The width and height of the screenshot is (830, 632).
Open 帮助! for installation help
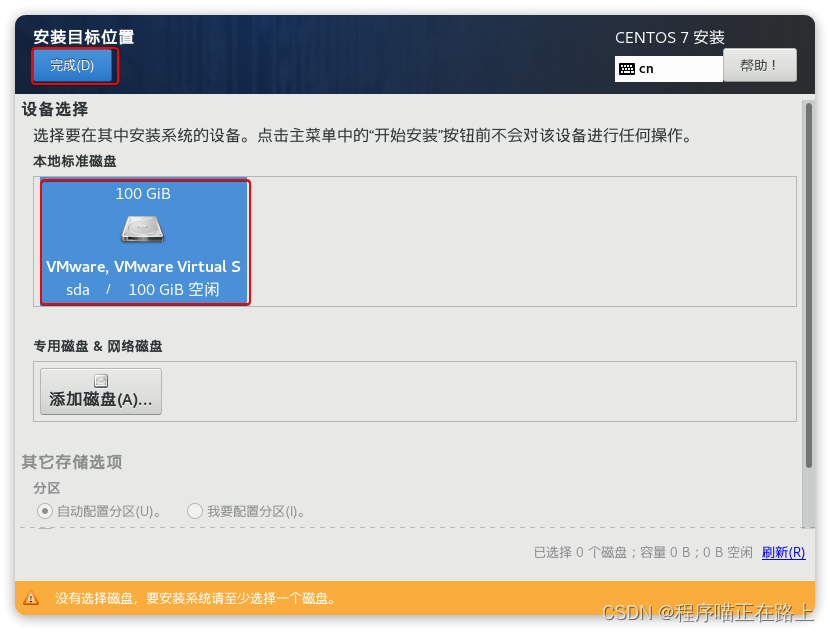click(x=761, y=65)
